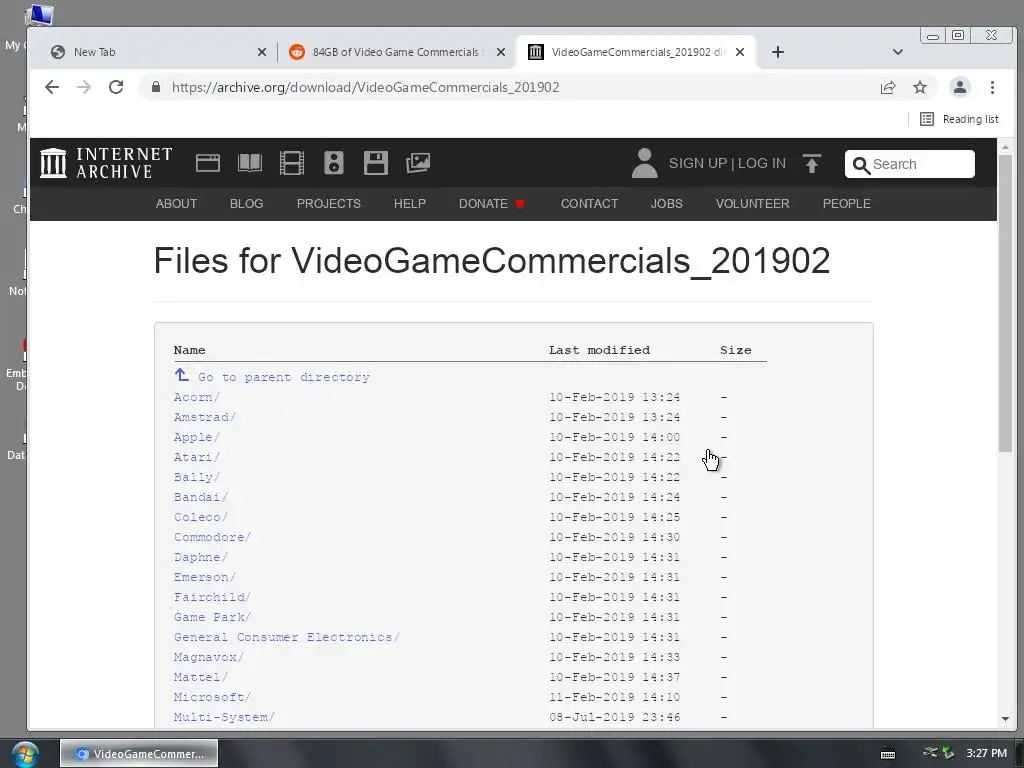Open the Coleco/ folder

(200, 517)
